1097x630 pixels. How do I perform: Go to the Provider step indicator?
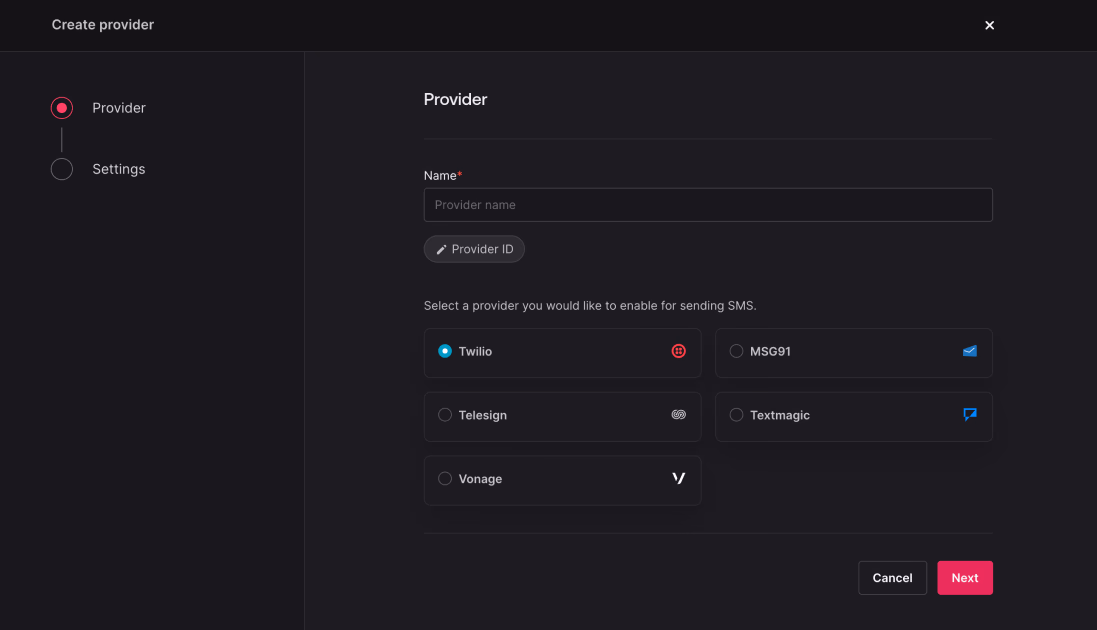62,108
